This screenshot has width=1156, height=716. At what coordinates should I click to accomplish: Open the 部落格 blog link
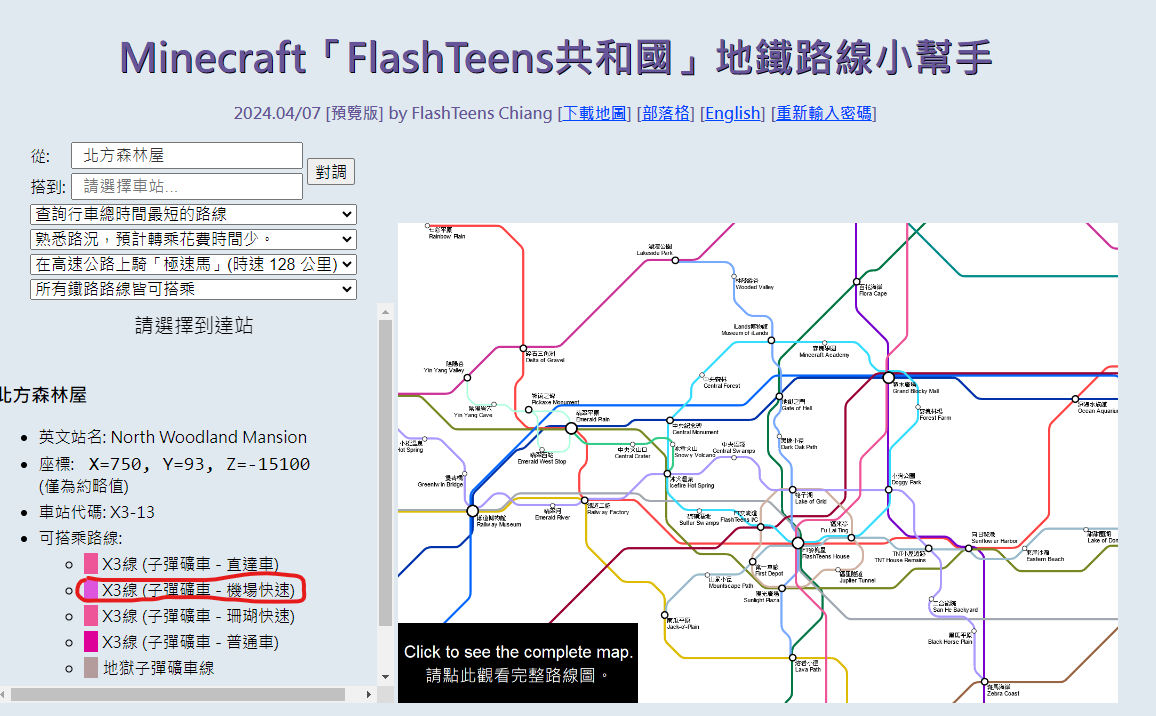666,113
